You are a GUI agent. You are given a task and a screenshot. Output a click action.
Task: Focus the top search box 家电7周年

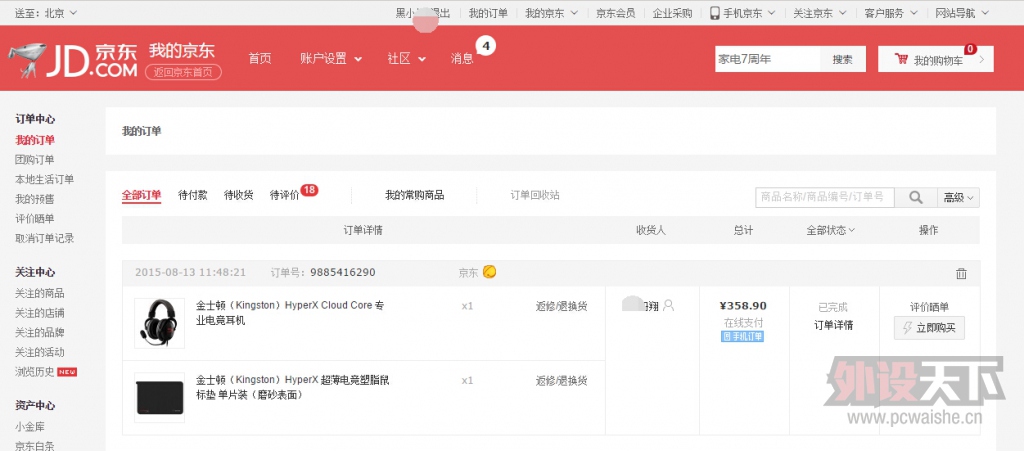point(767,59)
